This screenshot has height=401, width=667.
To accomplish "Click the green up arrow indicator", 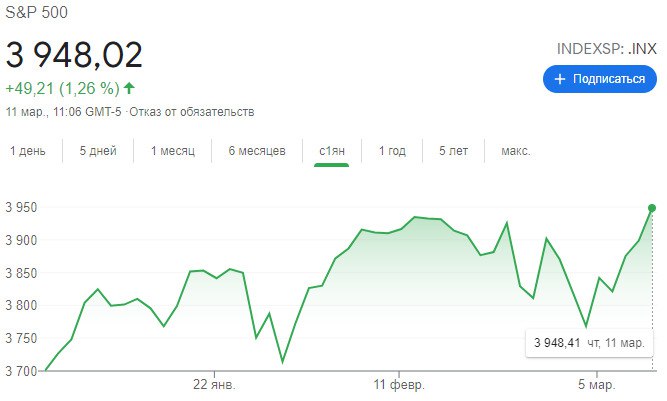I will (x=129, y=88).
